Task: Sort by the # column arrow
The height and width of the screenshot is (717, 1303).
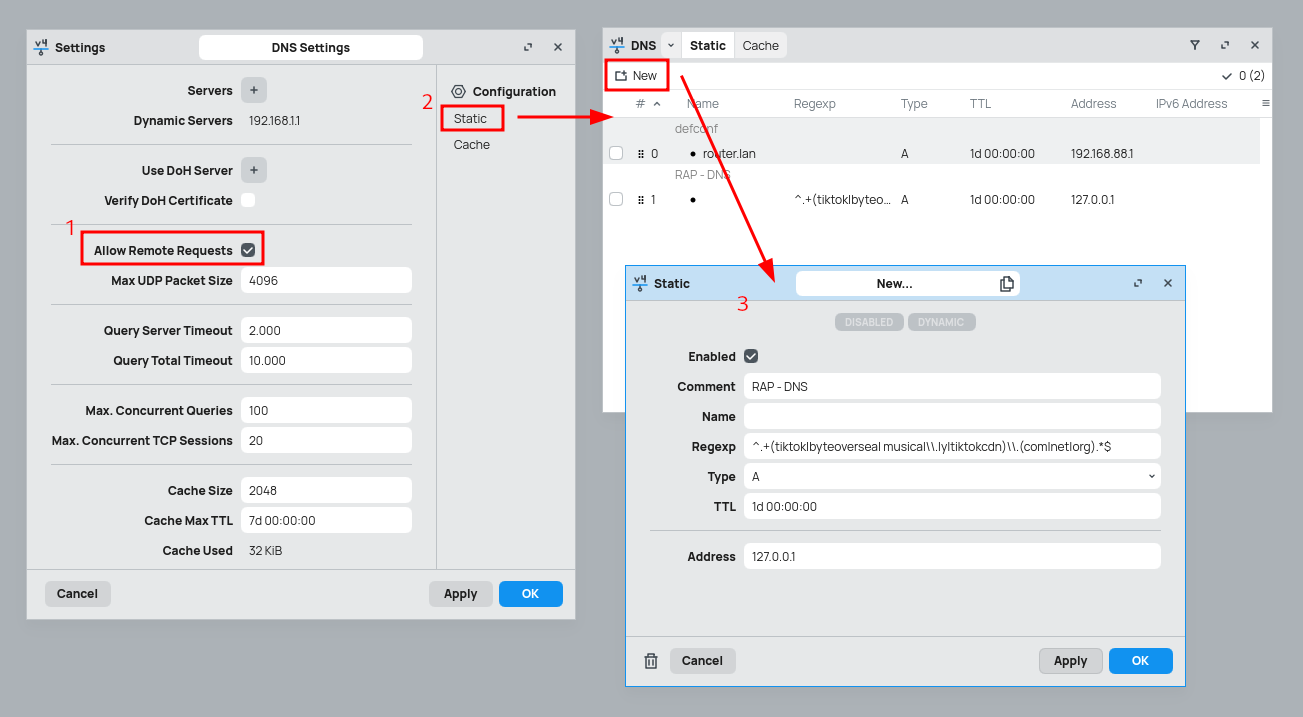Action: click(657, 104)
